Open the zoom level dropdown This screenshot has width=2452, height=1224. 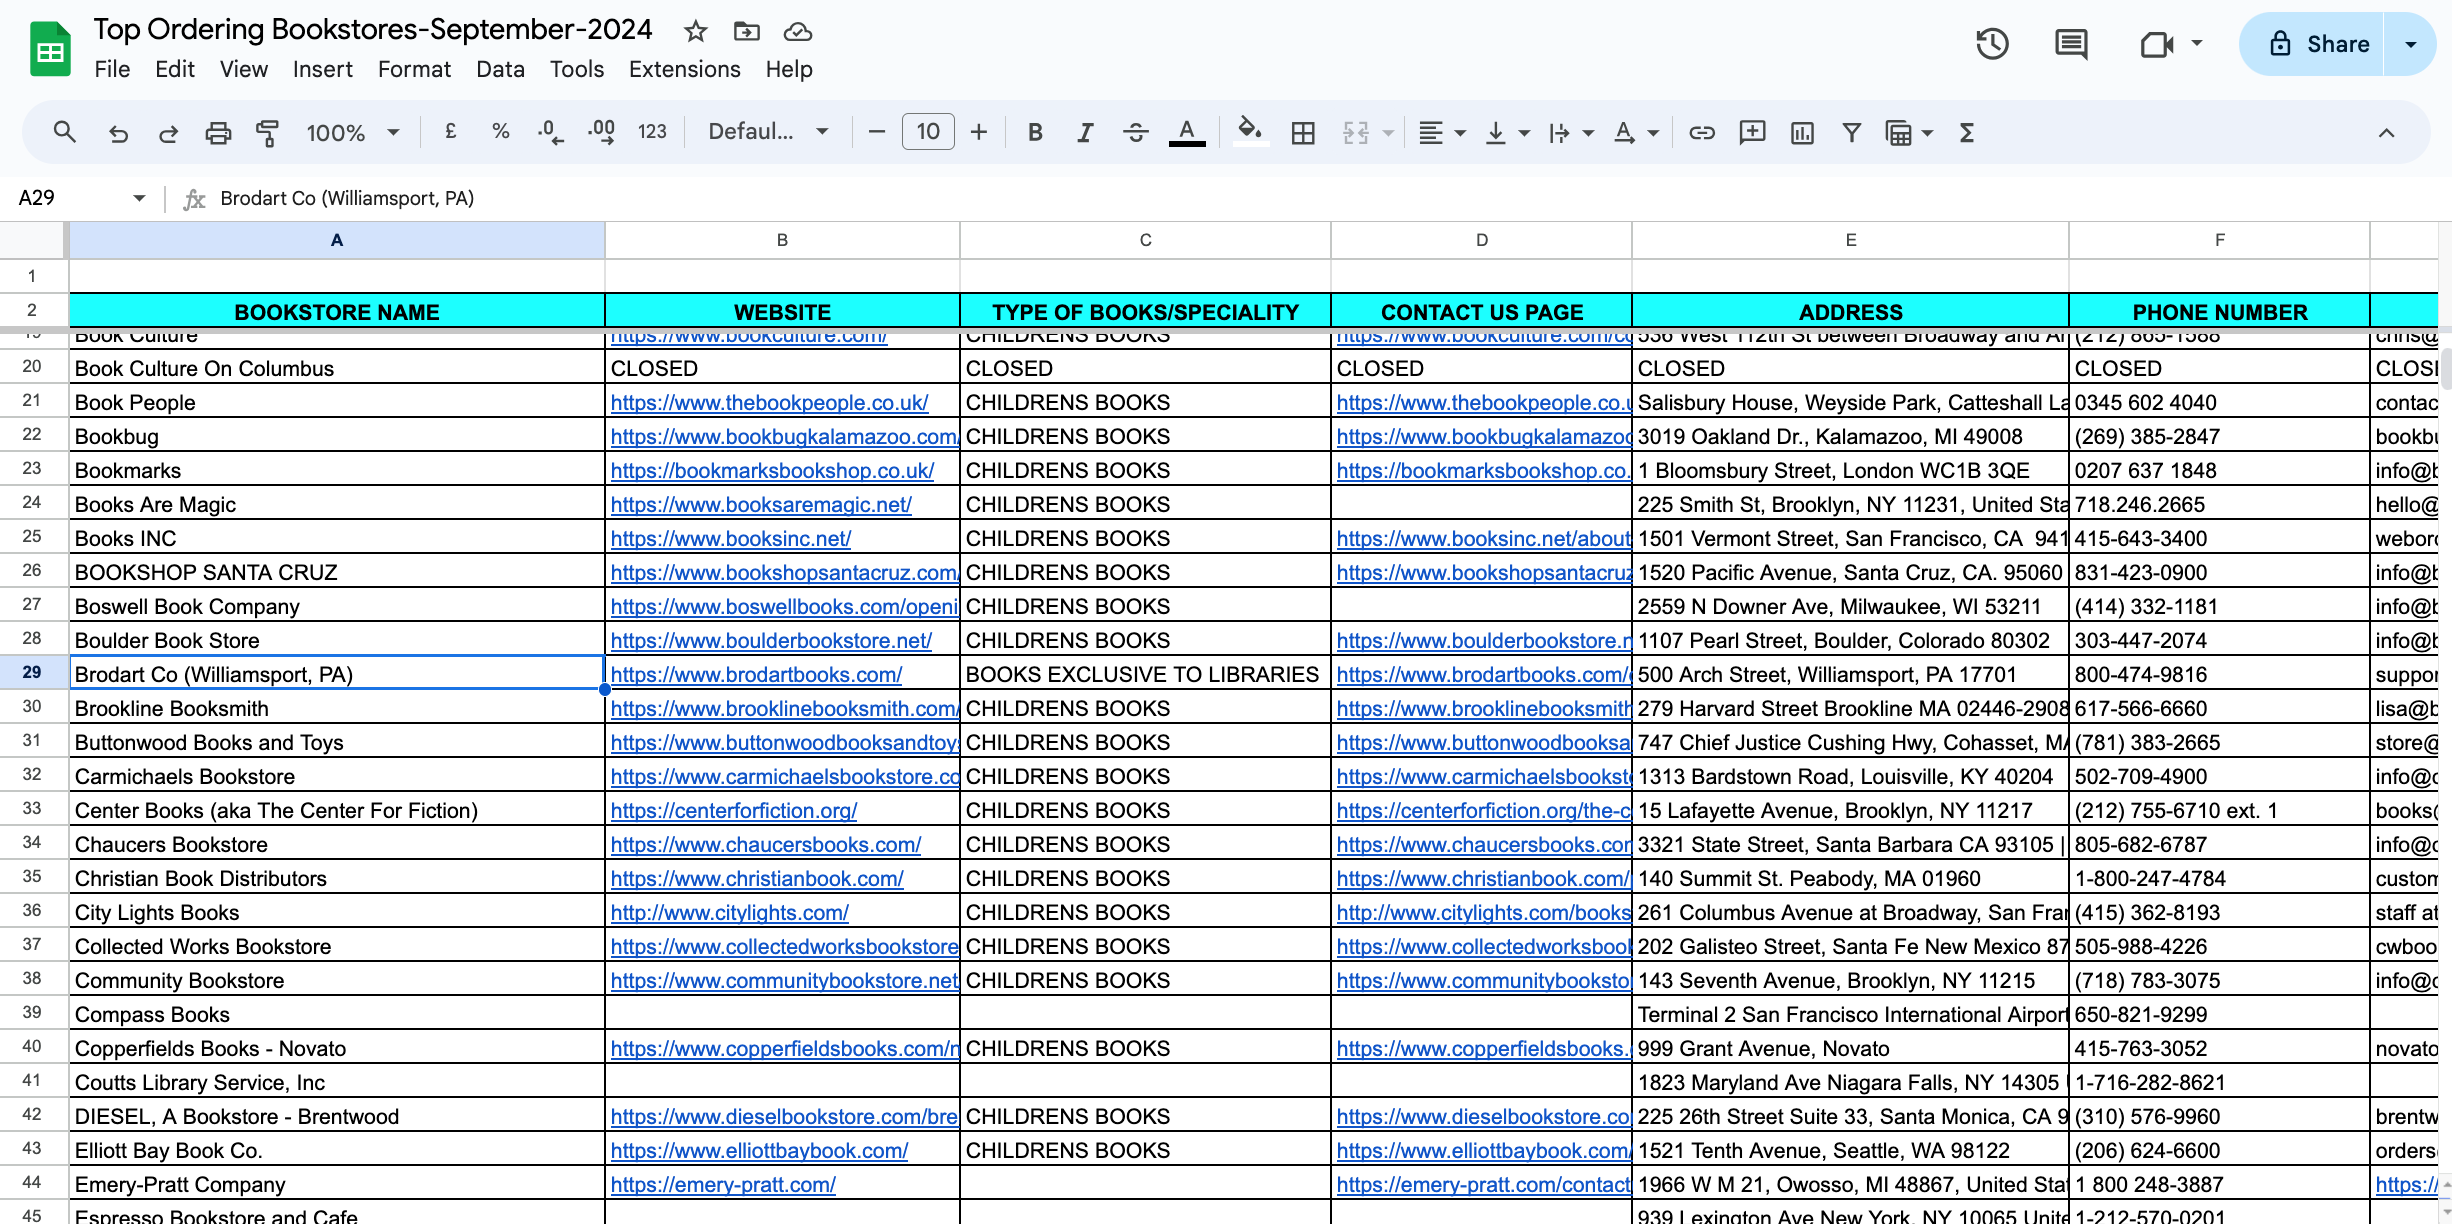pos(353,132)
